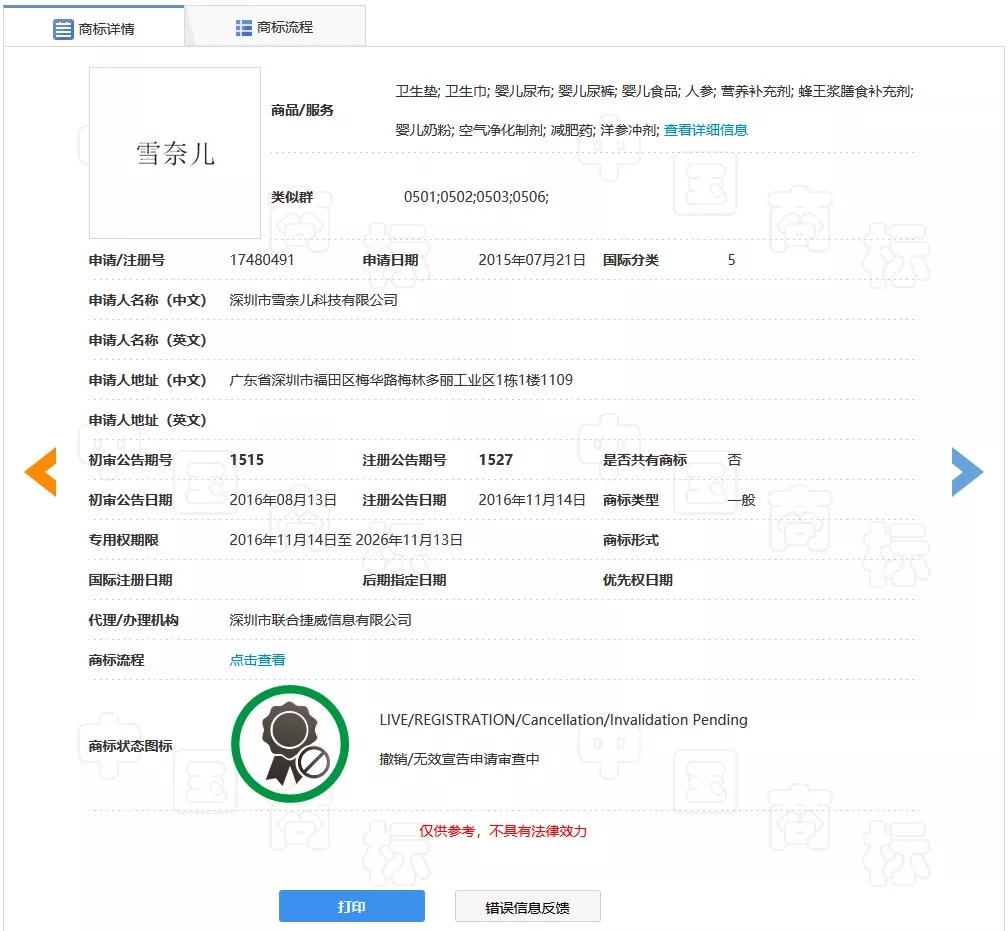
Task: Click the 错误信息反馈 button
Action: click(x=527, y=907)
